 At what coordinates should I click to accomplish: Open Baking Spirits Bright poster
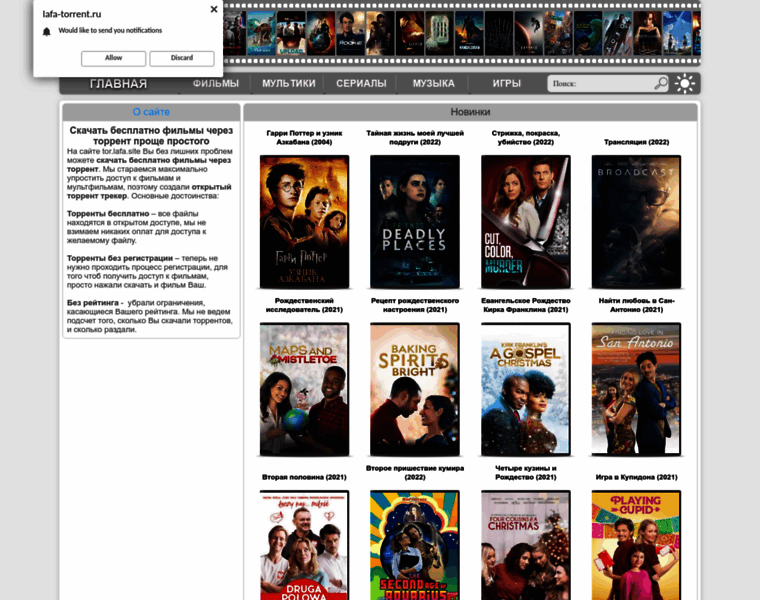[415, 390]
